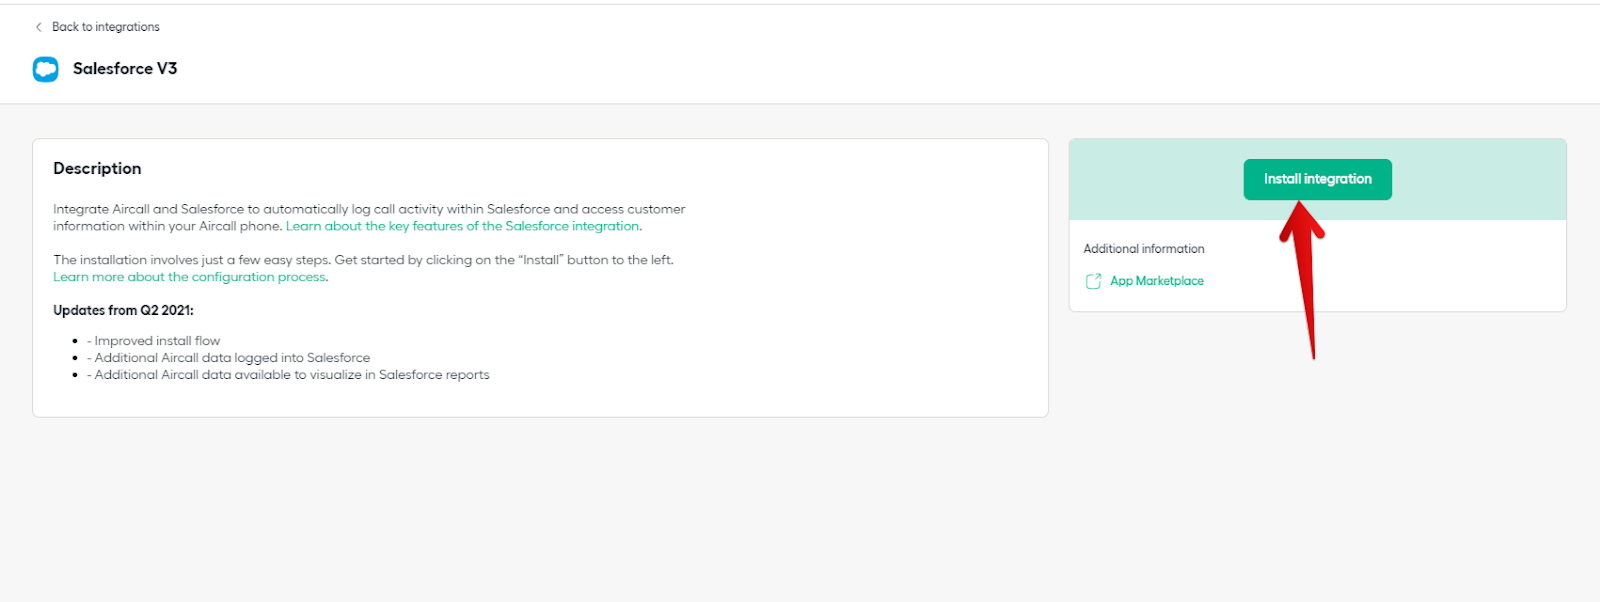The height and width of the screenshot is (602, 1600).
Task: Open key features of Salesforce integration link
Action: click(463, 226)
